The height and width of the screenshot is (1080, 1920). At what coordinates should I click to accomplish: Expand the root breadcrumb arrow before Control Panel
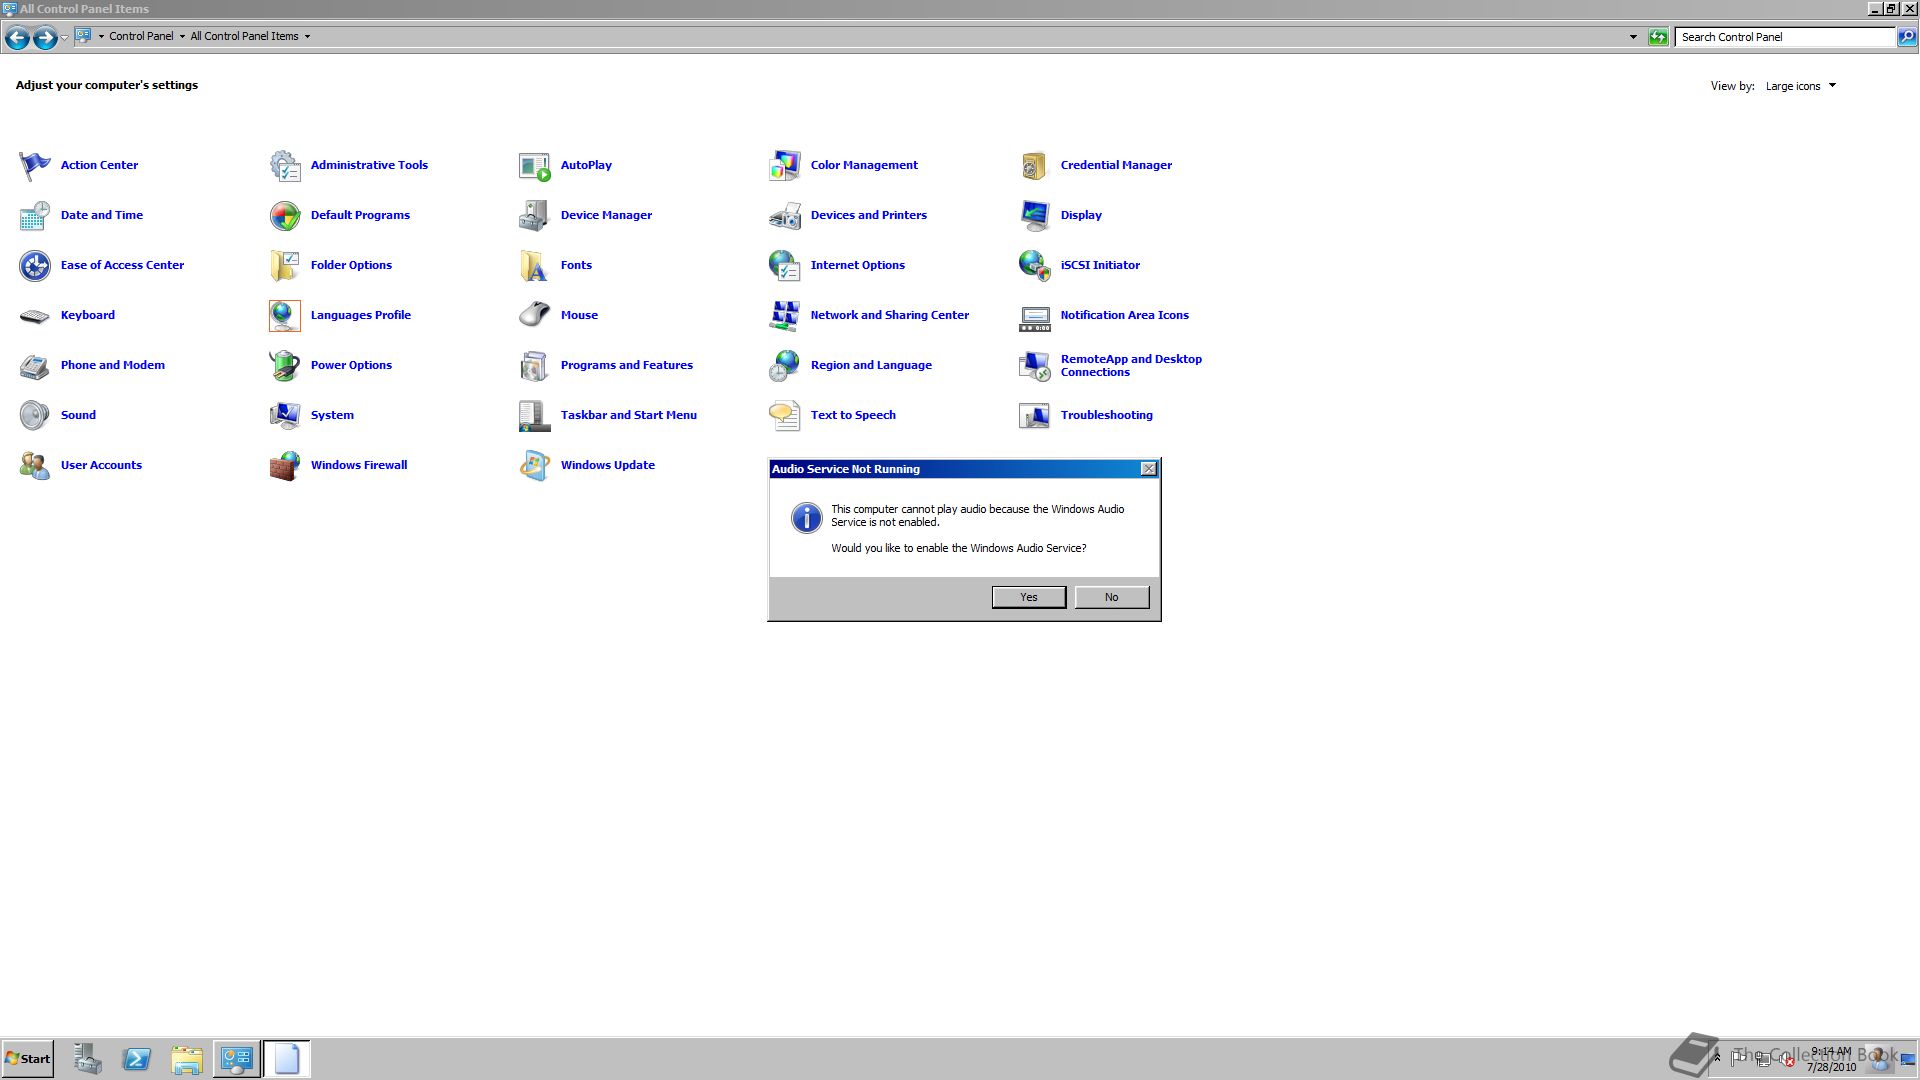click(101, 36)
